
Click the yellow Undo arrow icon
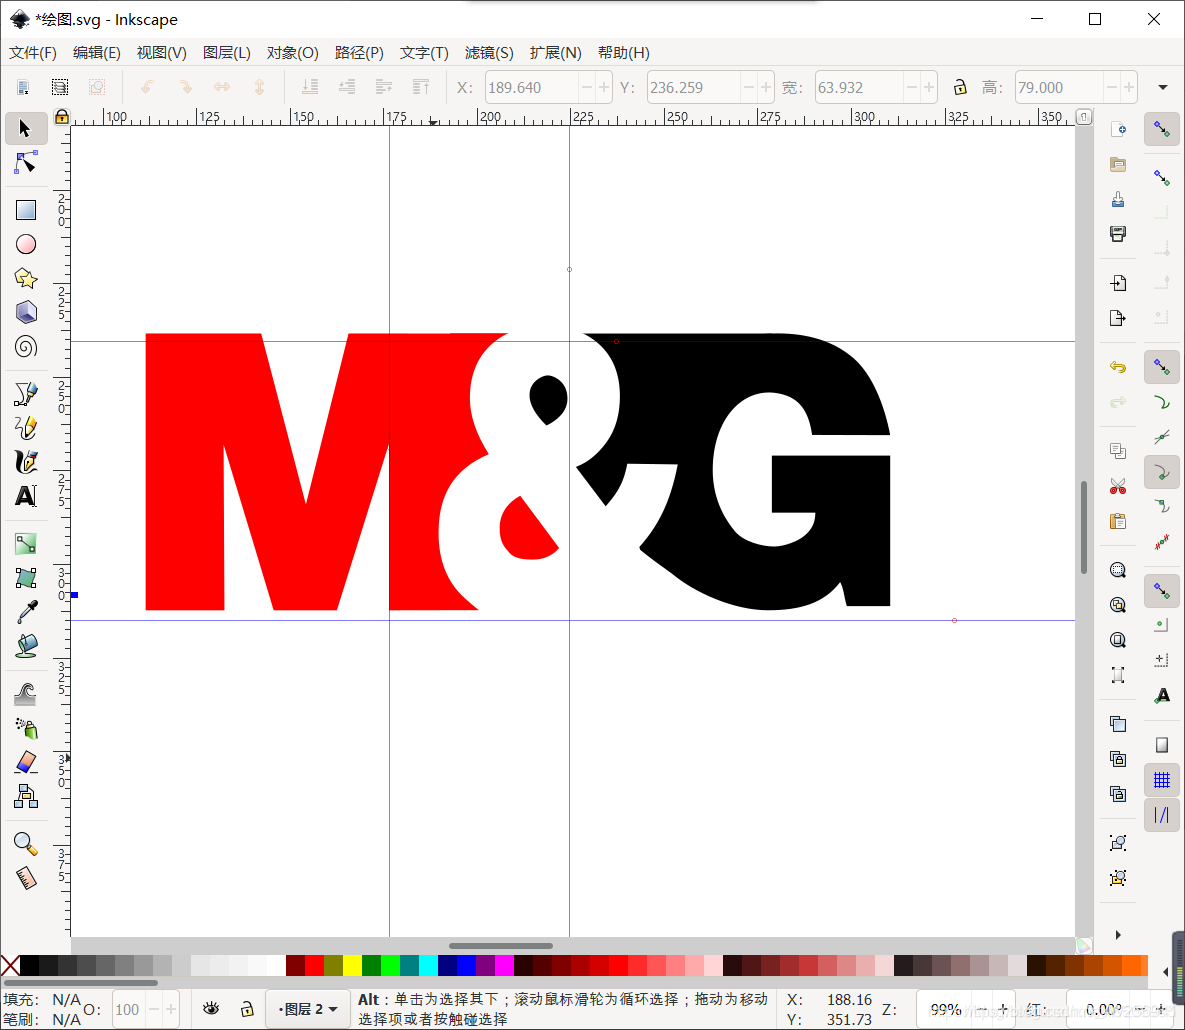pos(1118,367)
